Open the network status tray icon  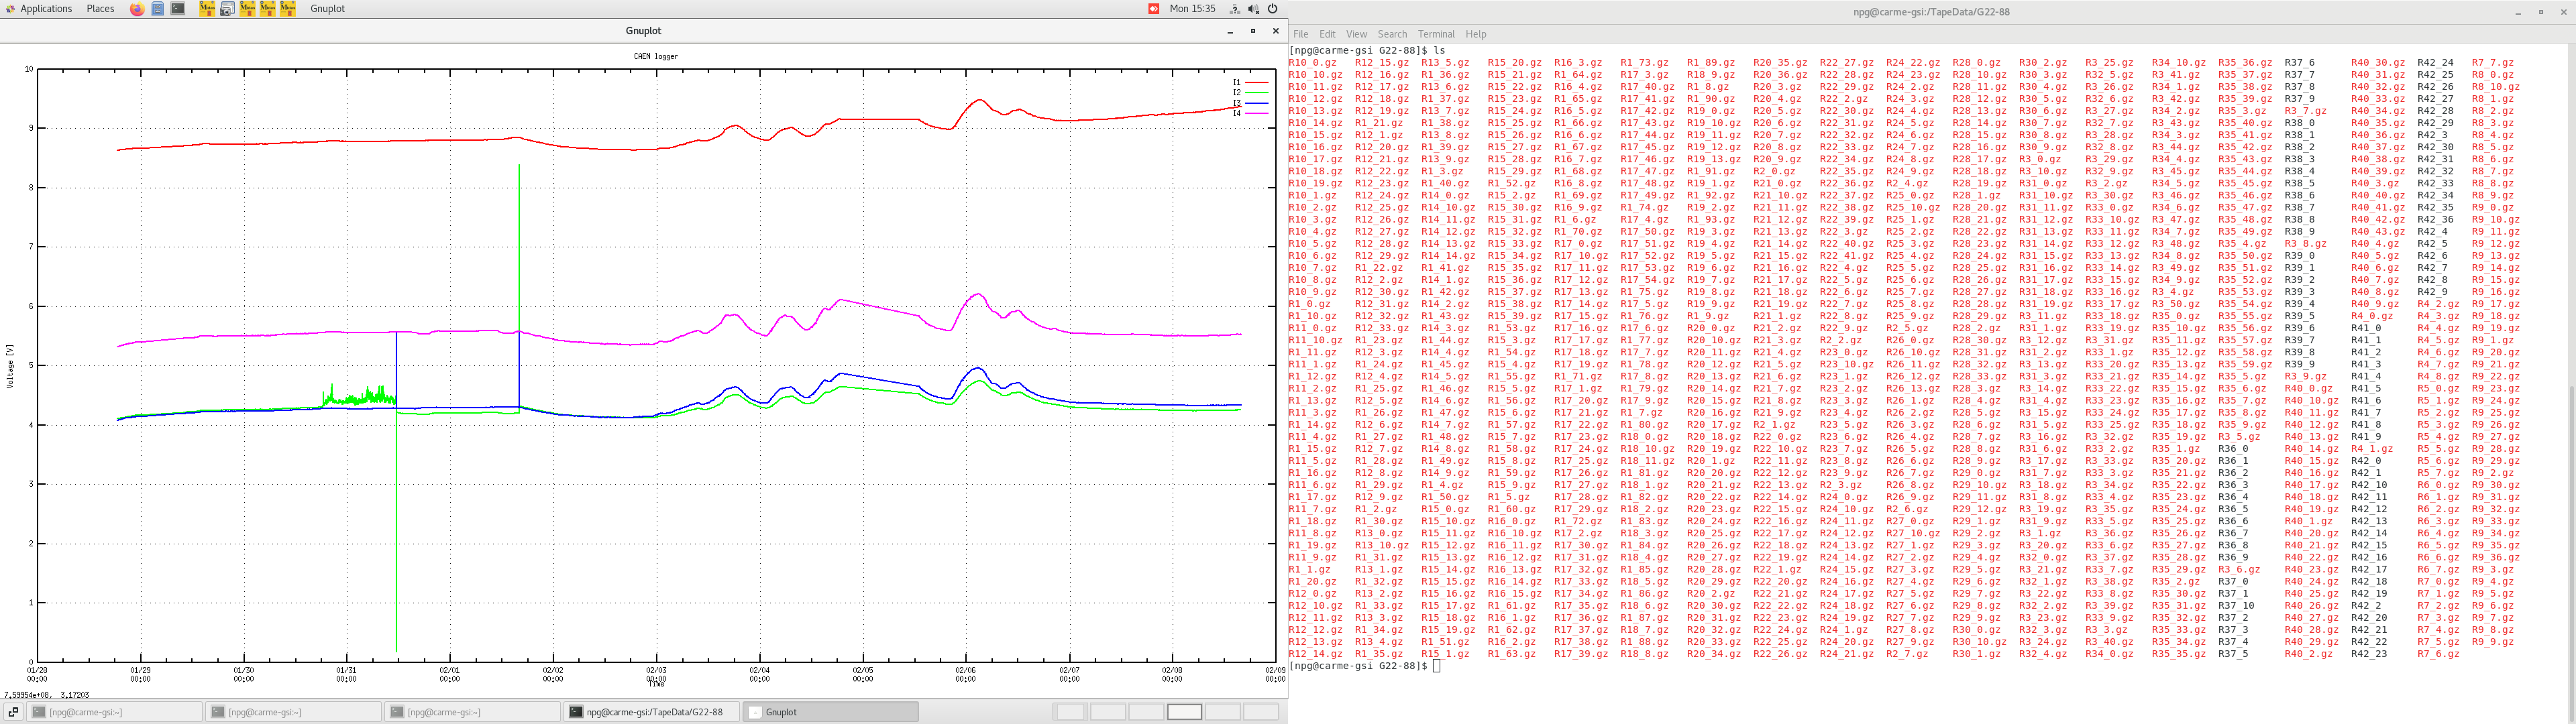pos(1234,9)
